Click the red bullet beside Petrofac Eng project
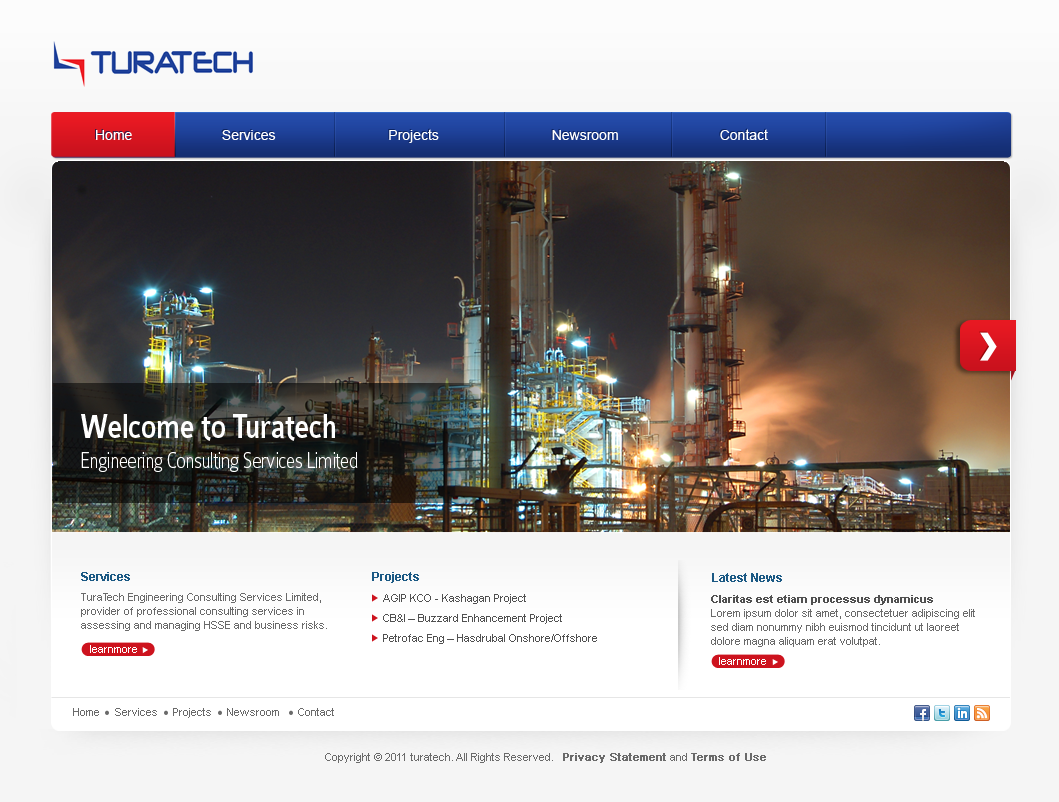 pos(374,638)
